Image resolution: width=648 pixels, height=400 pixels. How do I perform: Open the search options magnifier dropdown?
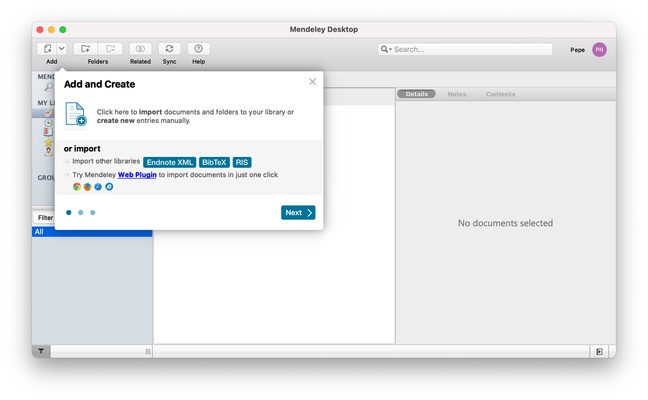[386, 49]
